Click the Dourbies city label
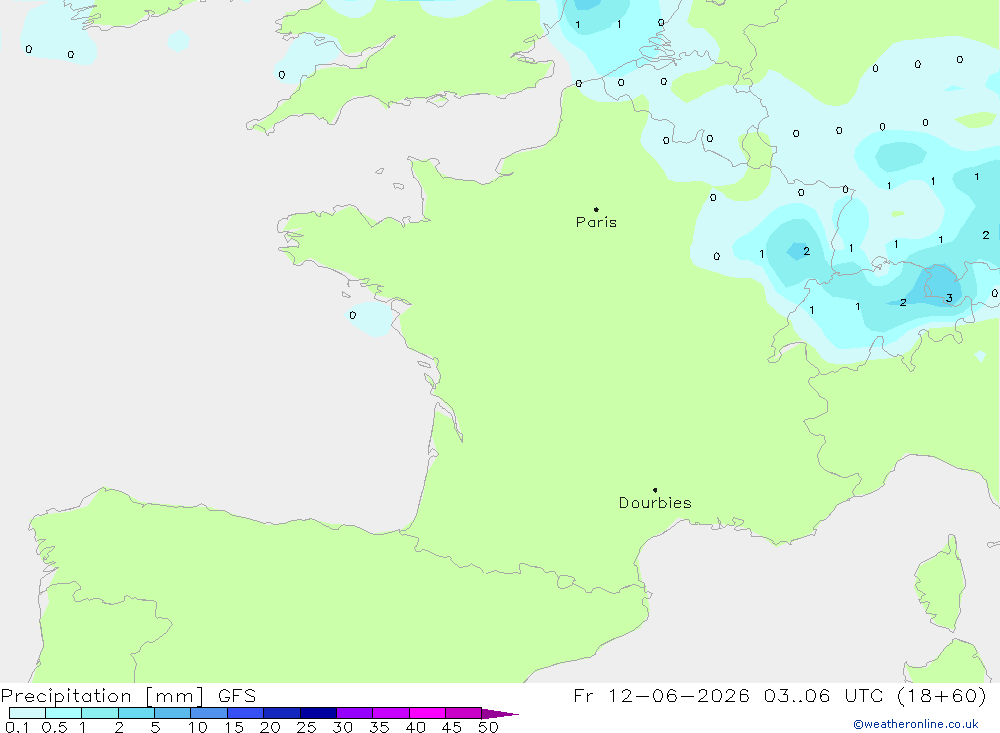This screenshot has height=733, width=1000. tap(655, 503)
